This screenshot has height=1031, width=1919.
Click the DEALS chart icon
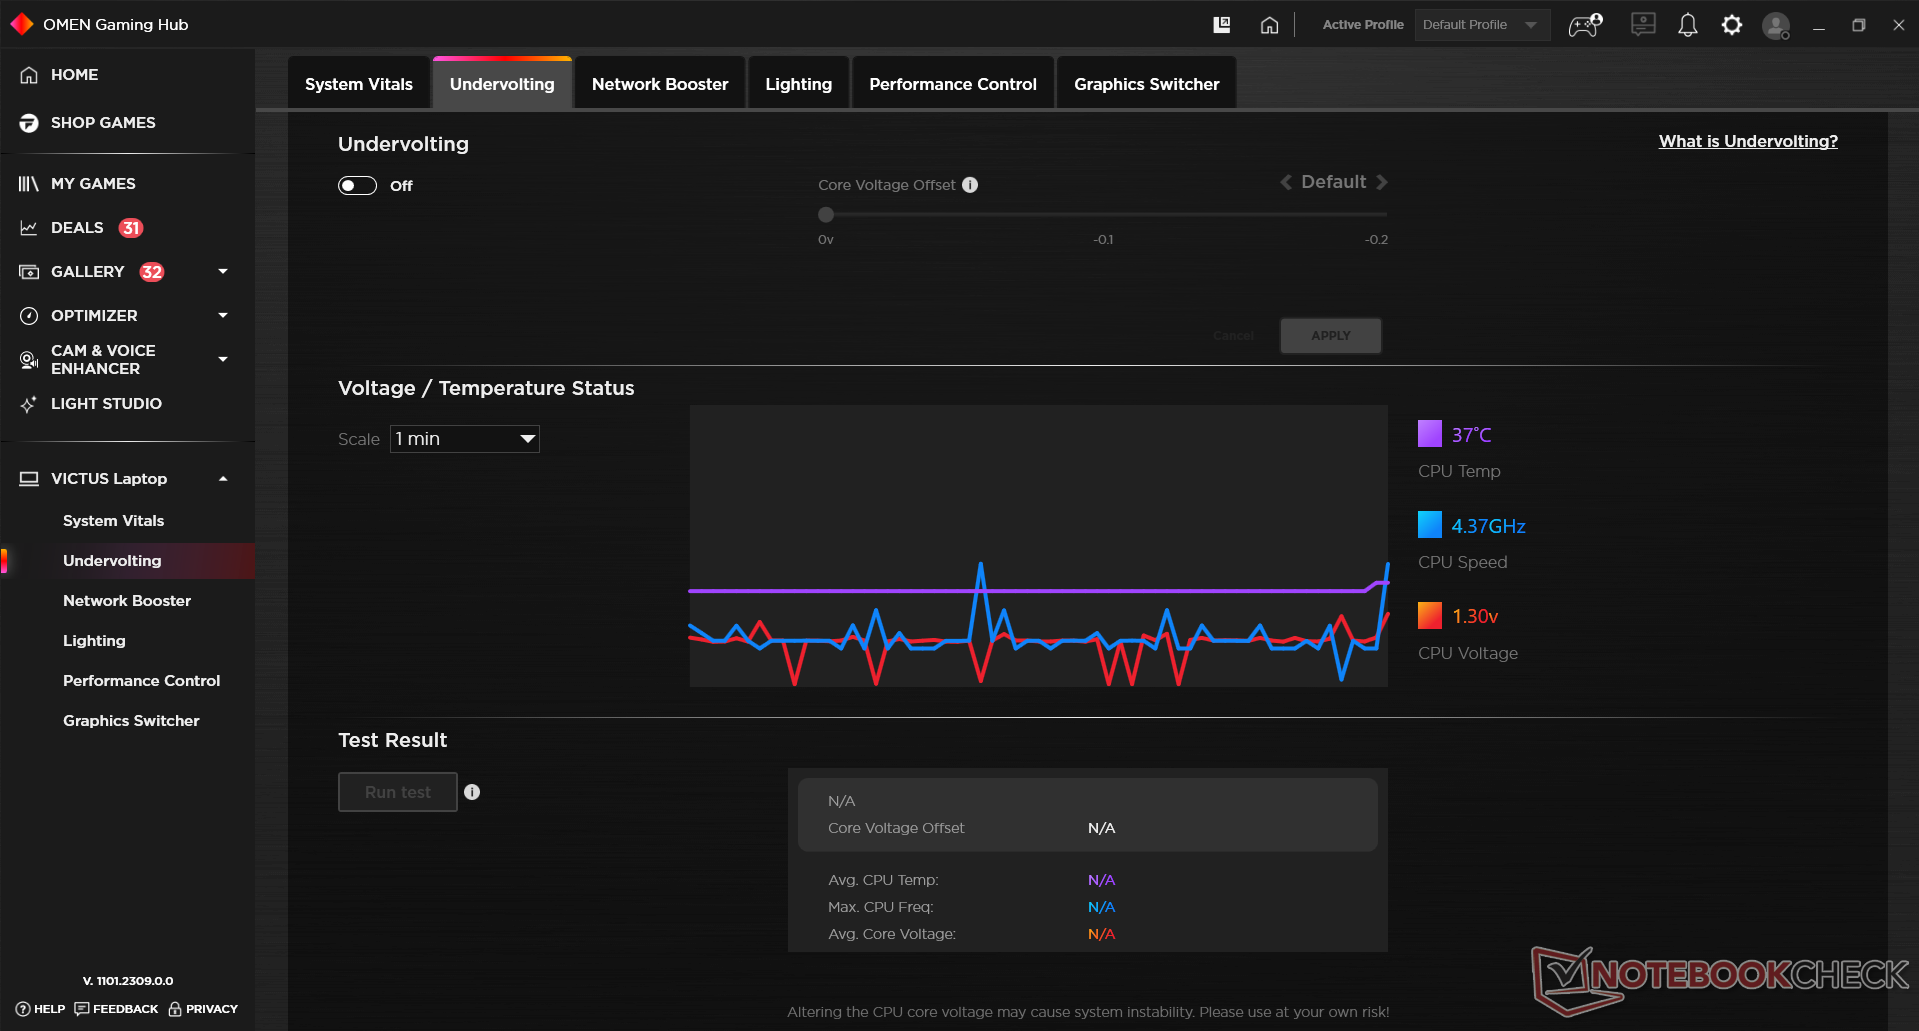[x=29, y=228]
